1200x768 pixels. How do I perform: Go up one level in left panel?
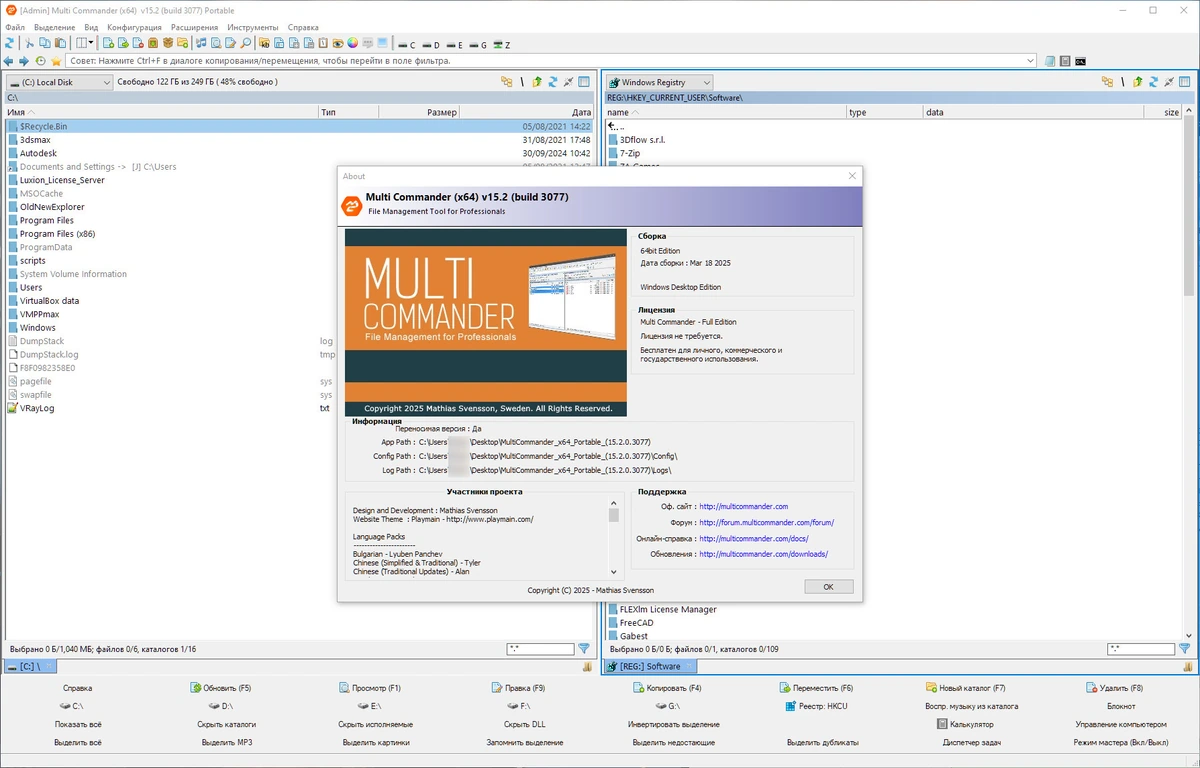click(x=537, y=82)
